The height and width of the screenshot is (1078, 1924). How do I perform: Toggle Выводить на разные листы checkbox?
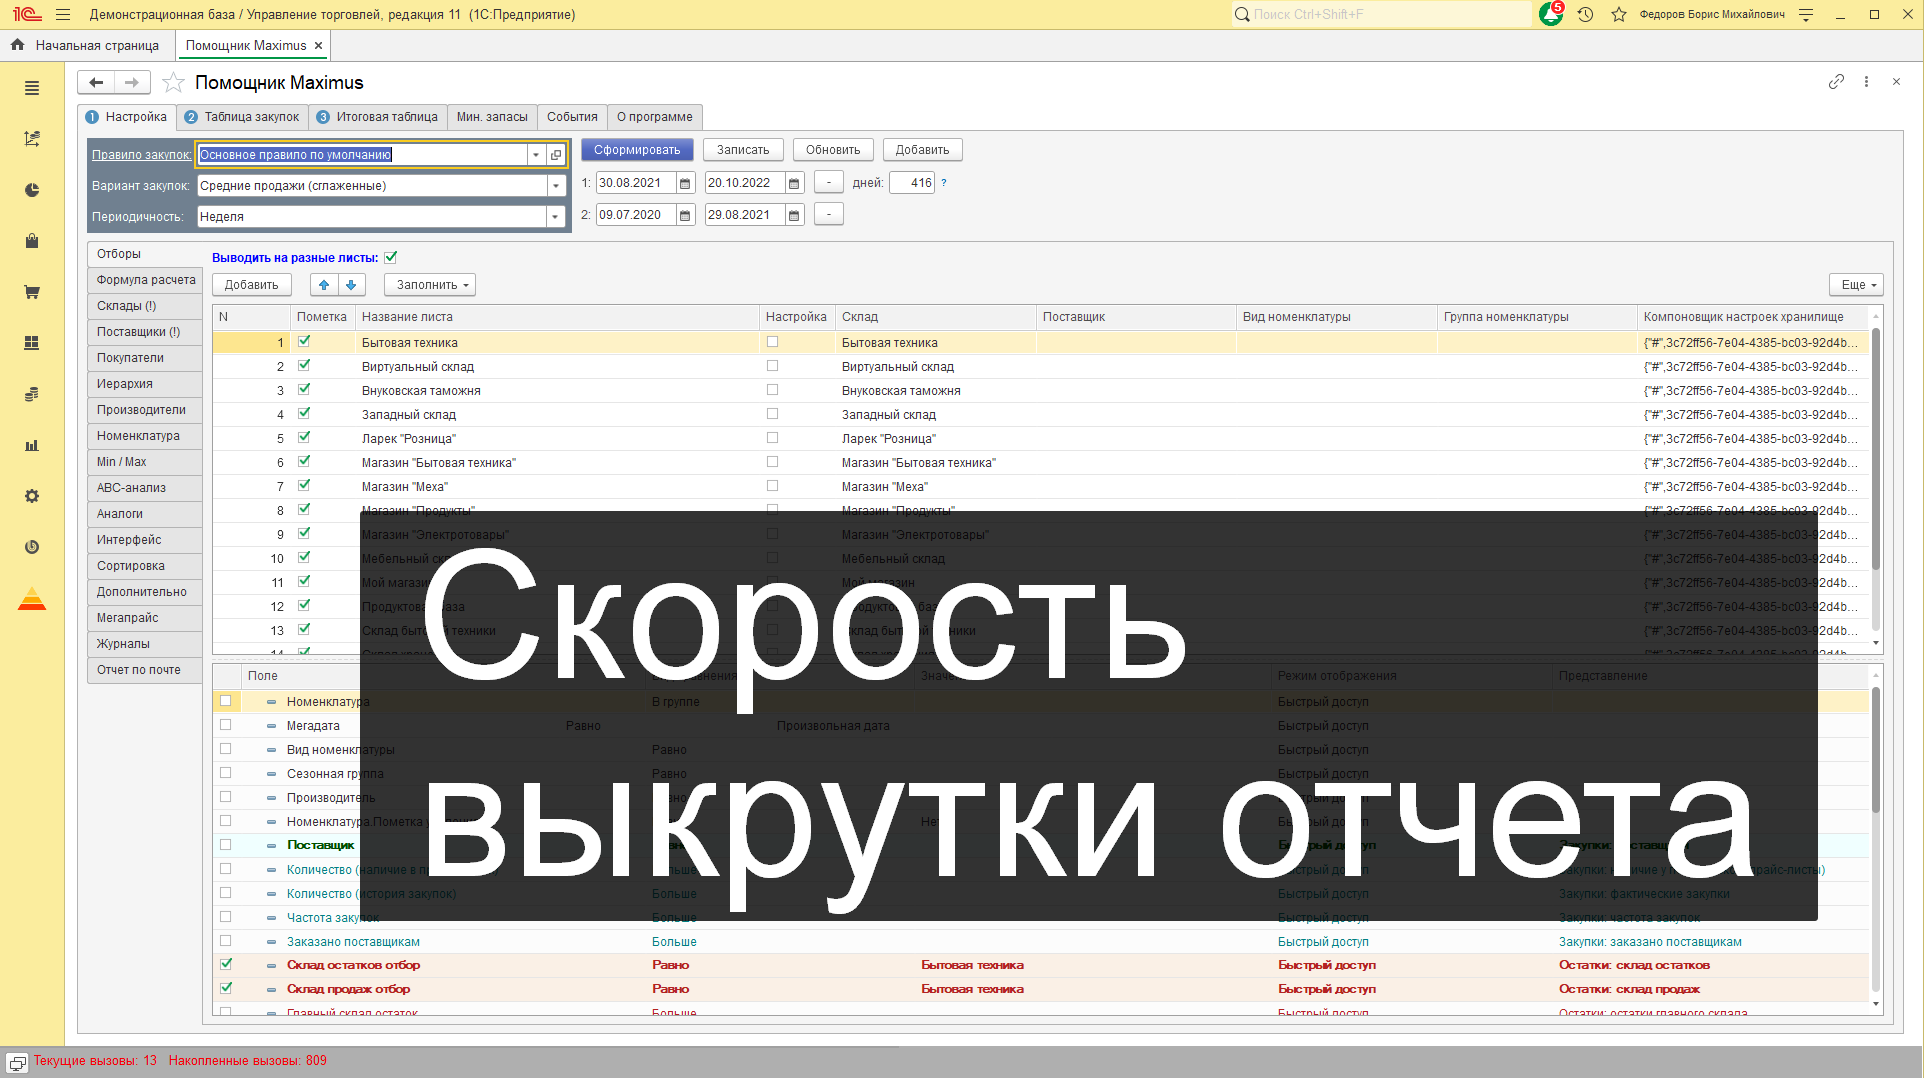[x=391, y=257]
